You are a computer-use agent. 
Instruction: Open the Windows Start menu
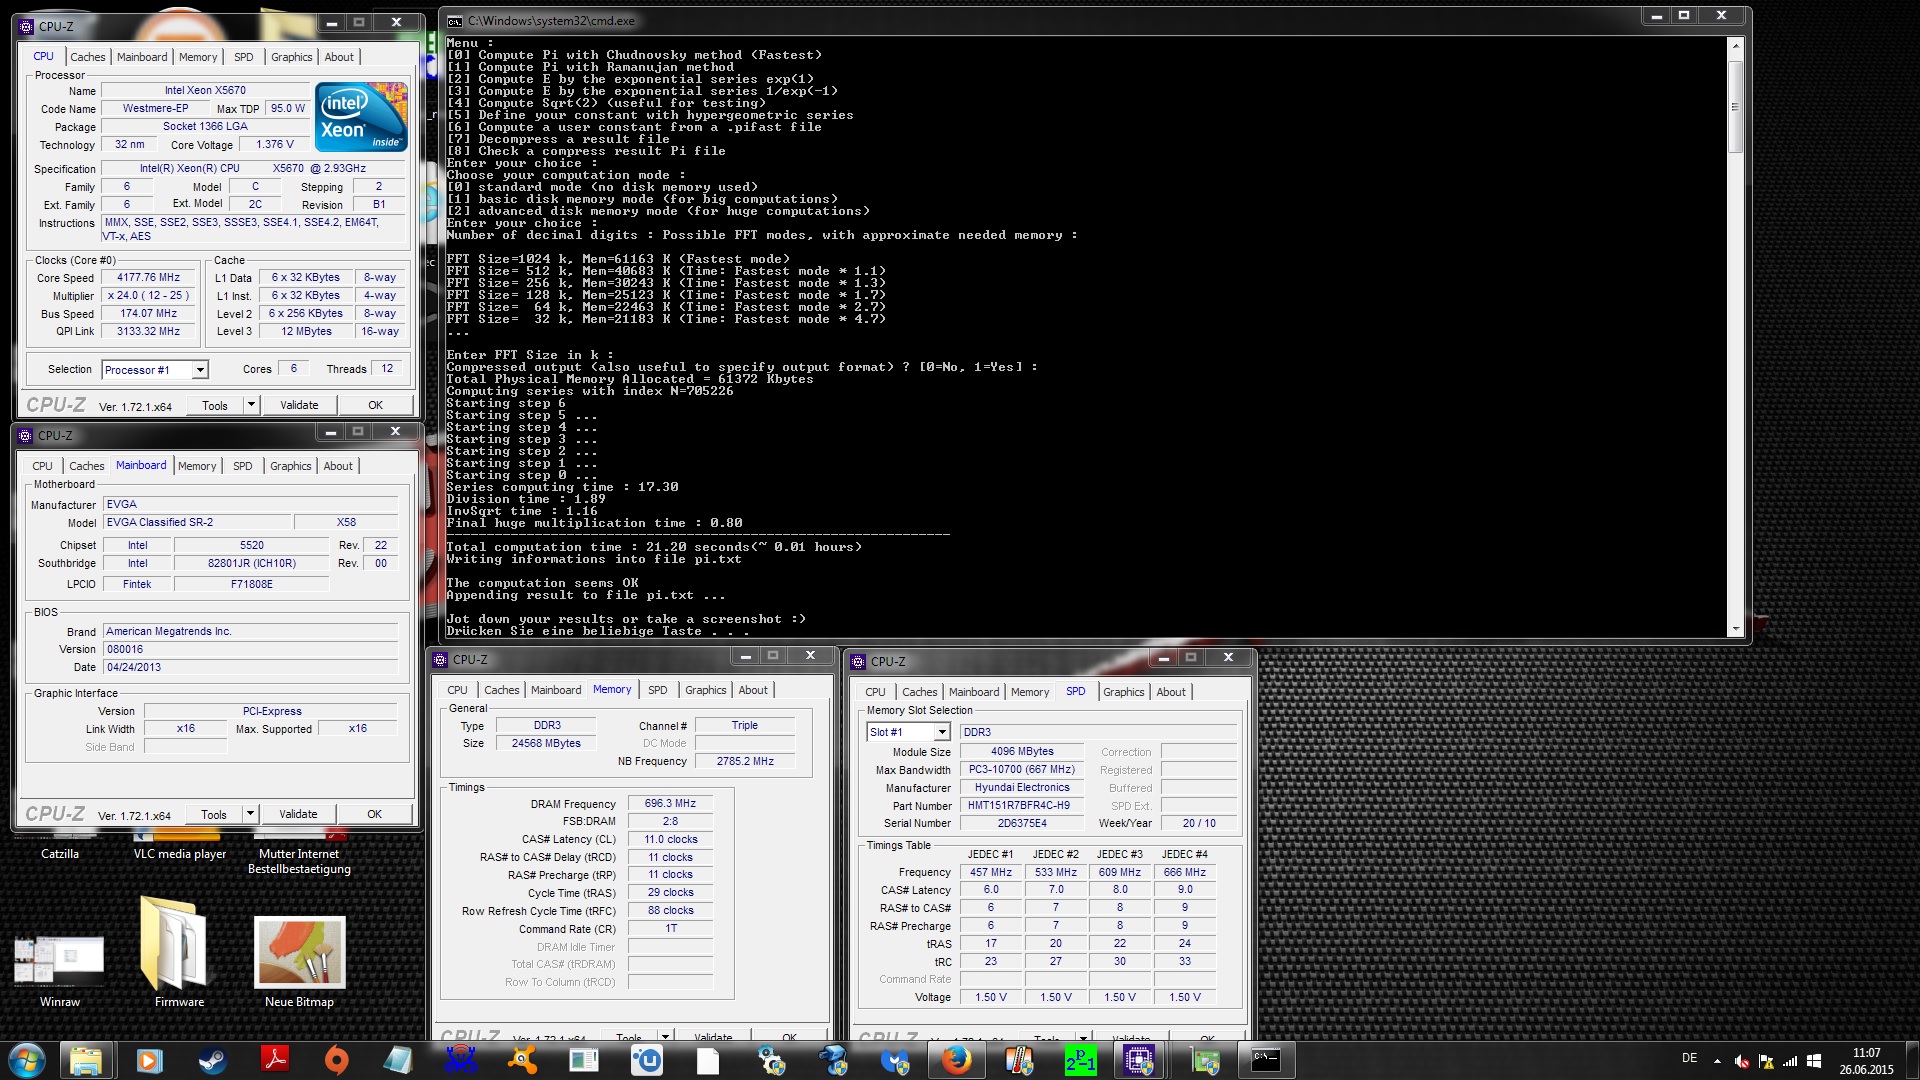click(26, 1060)
